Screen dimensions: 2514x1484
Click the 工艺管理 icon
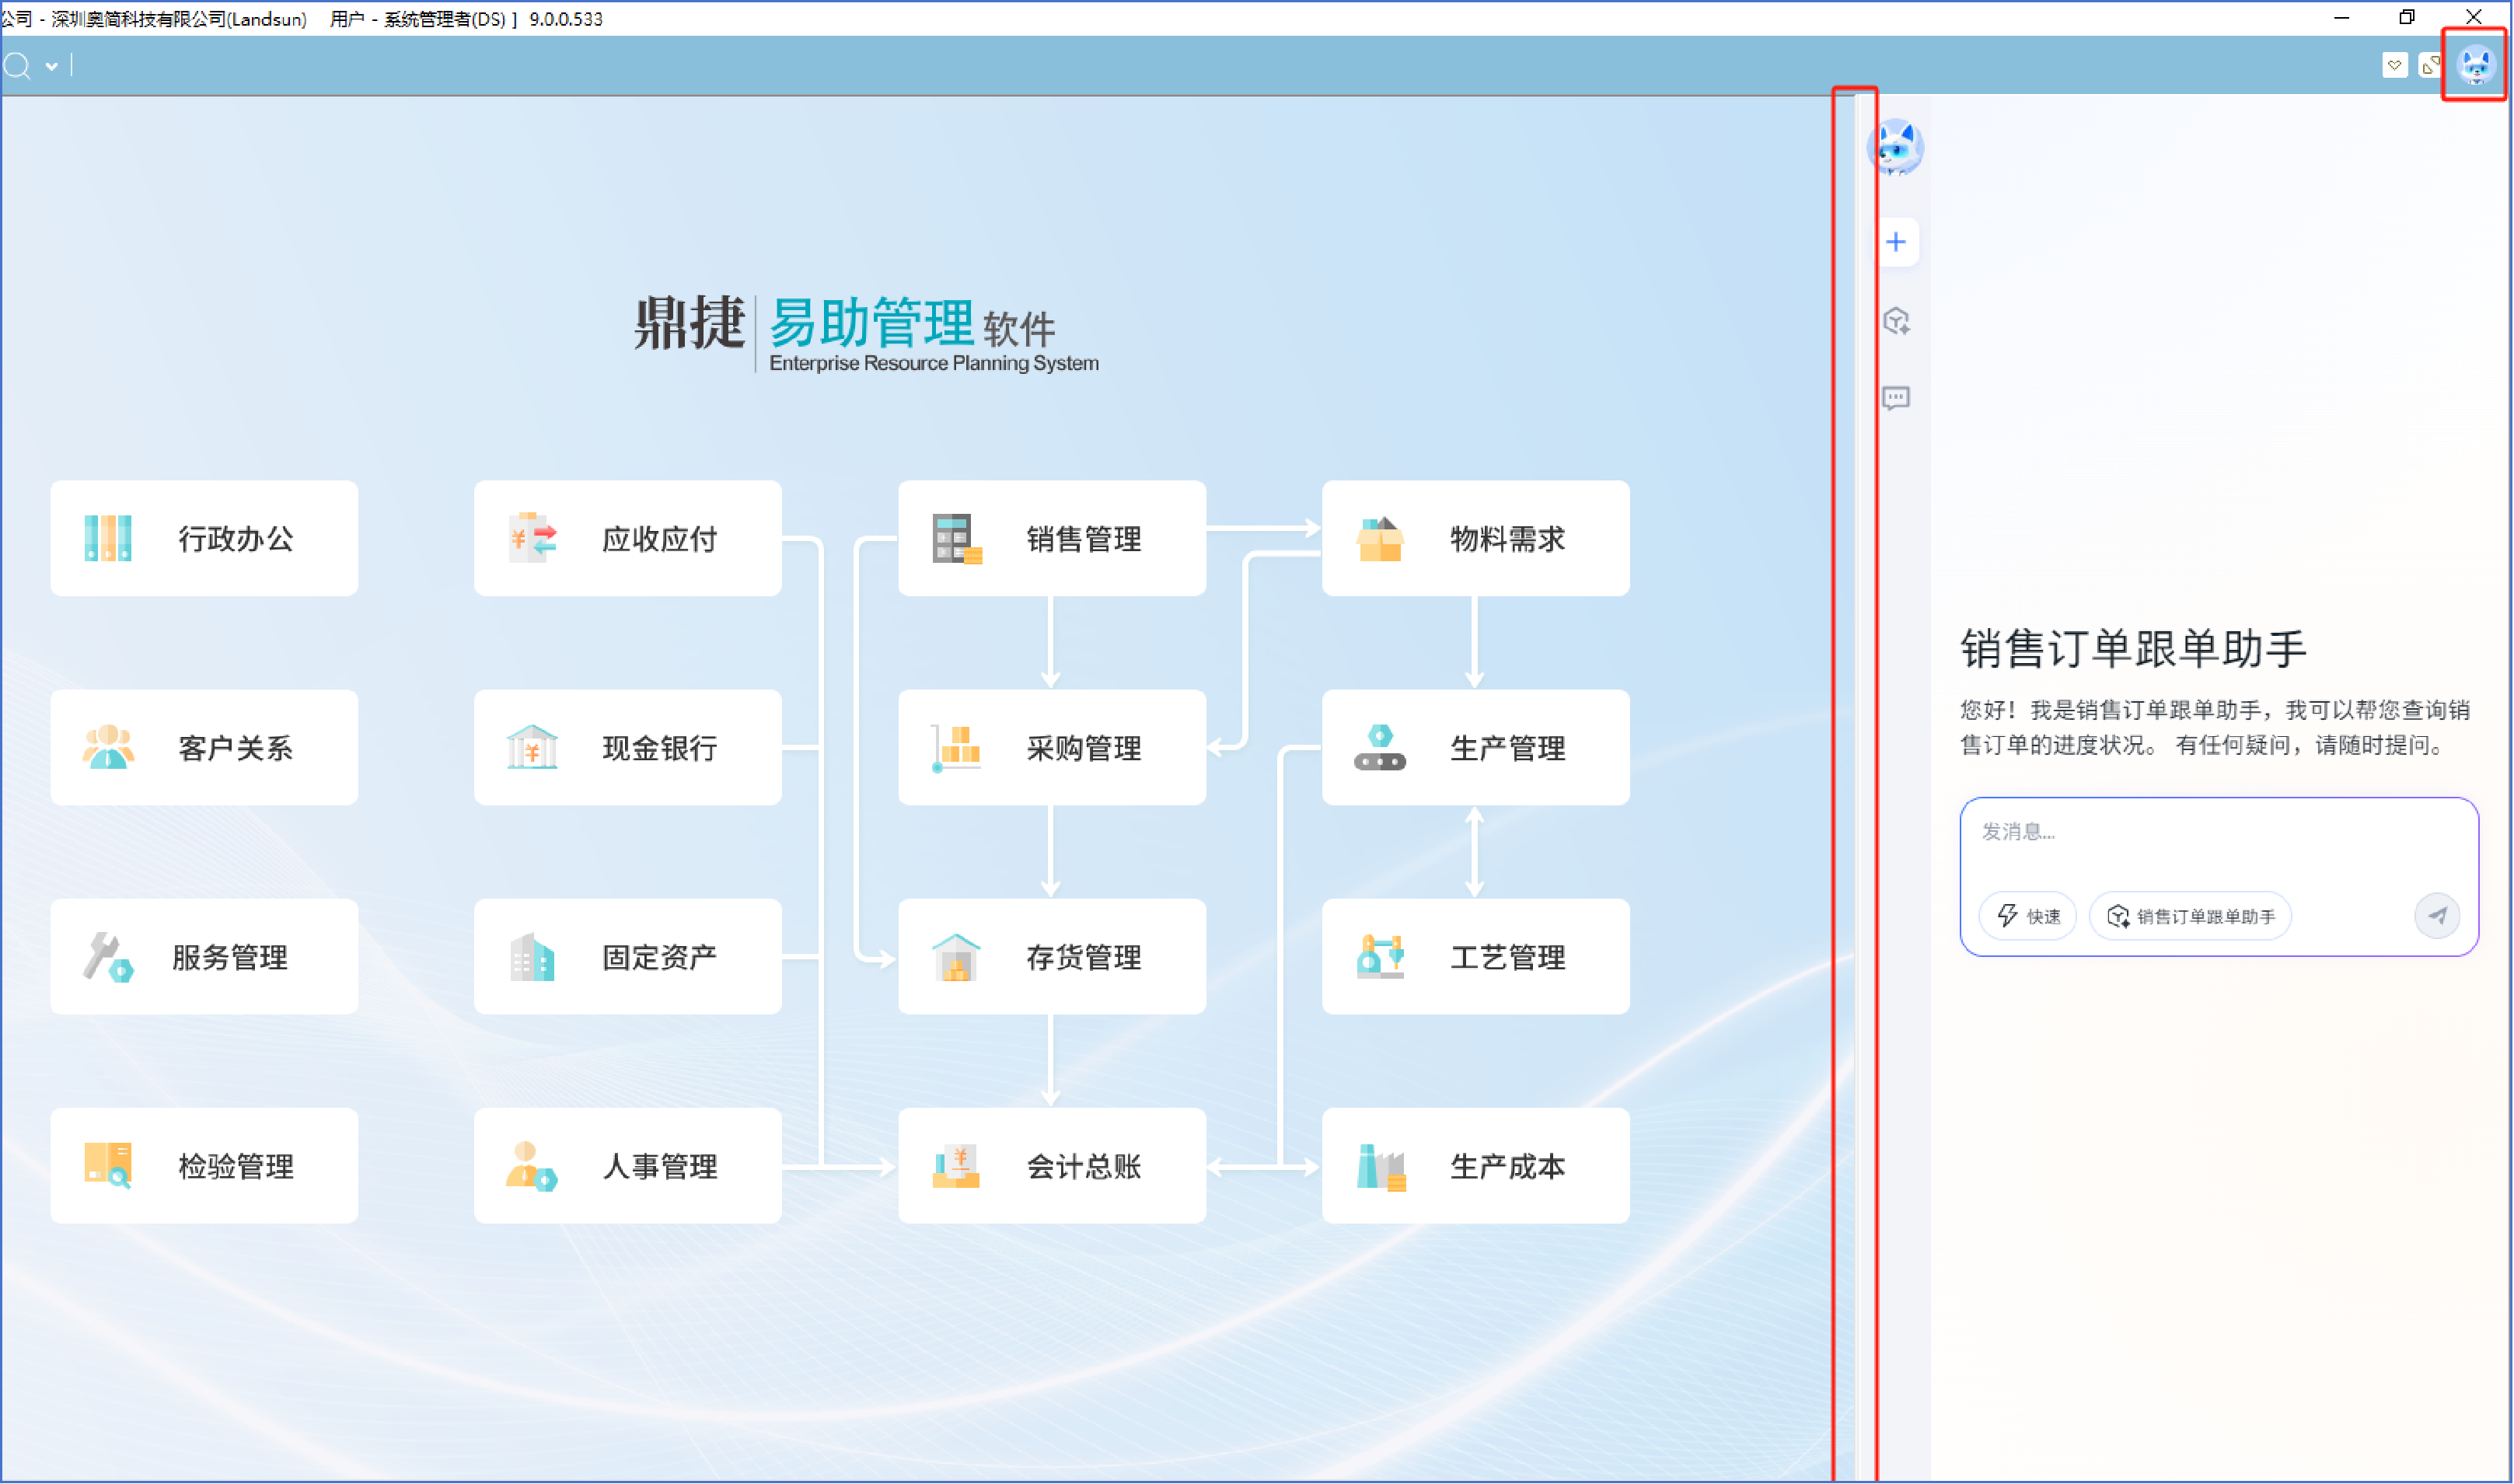[x=1380, y=957]
